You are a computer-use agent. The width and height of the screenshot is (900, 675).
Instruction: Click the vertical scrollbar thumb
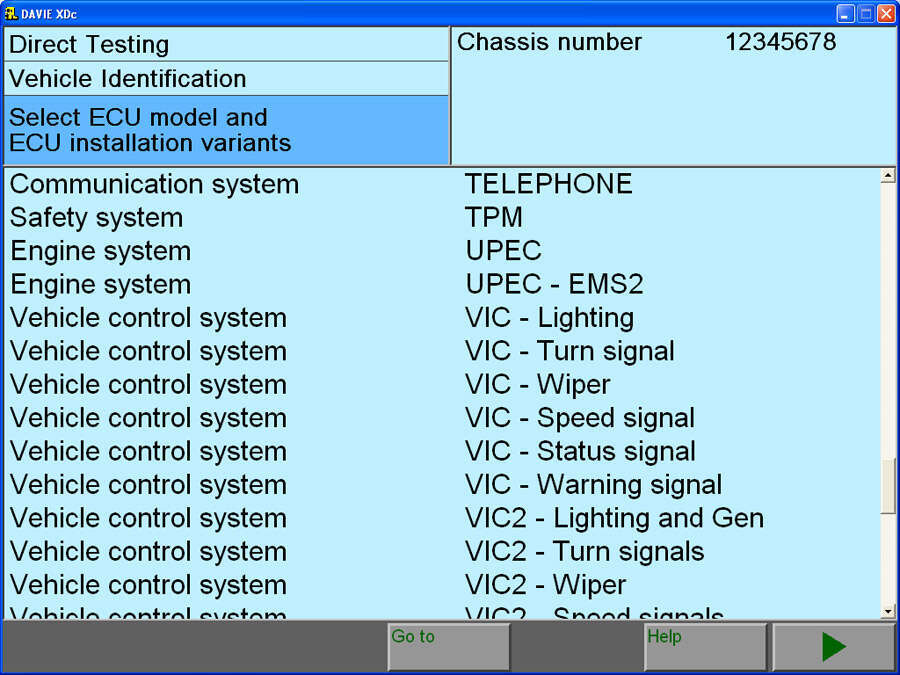point(888,486)
